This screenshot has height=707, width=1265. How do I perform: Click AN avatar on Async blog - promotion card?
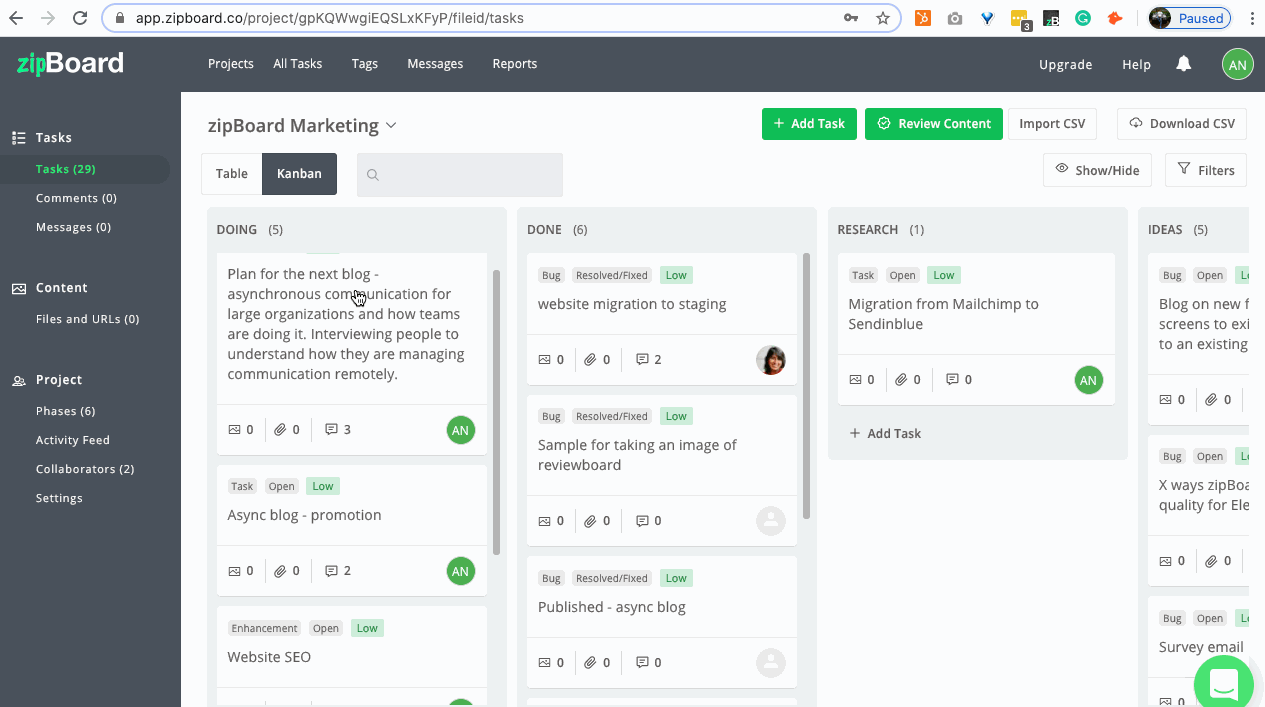pos(460,571)
